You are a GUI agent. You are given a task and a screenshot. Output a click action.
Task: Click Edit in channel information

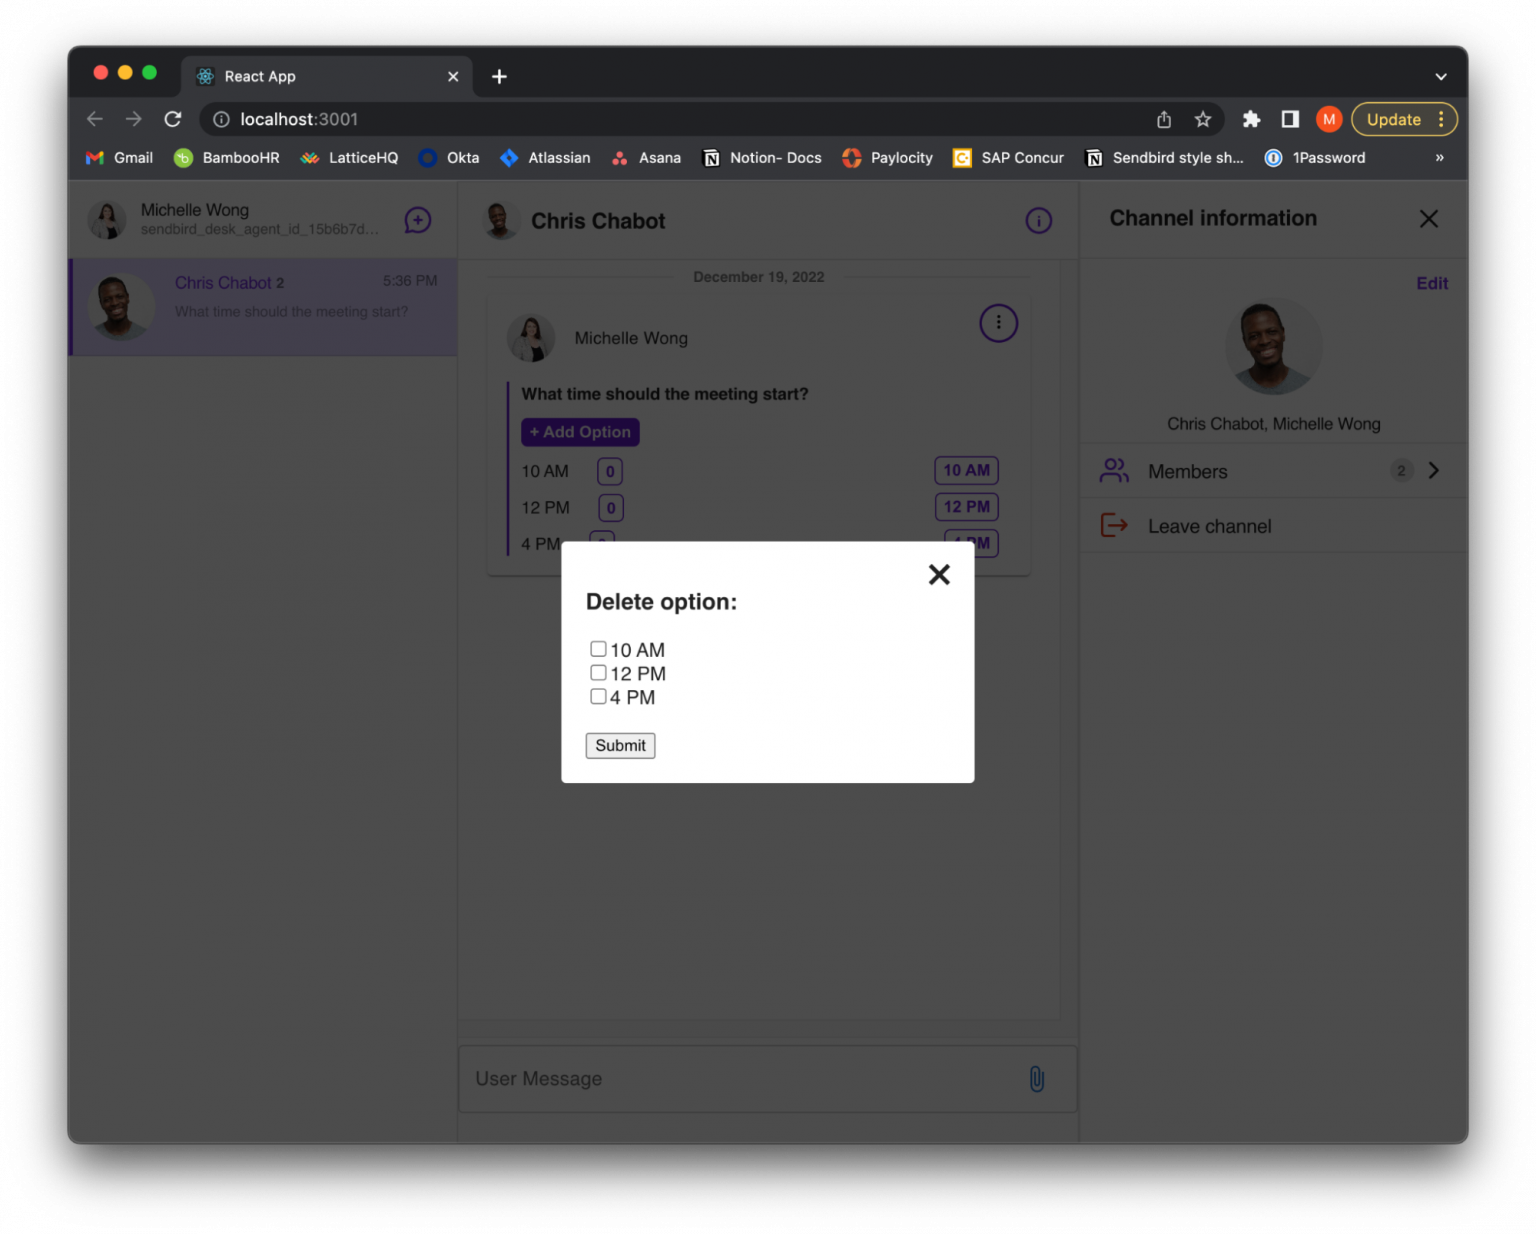1431,283
